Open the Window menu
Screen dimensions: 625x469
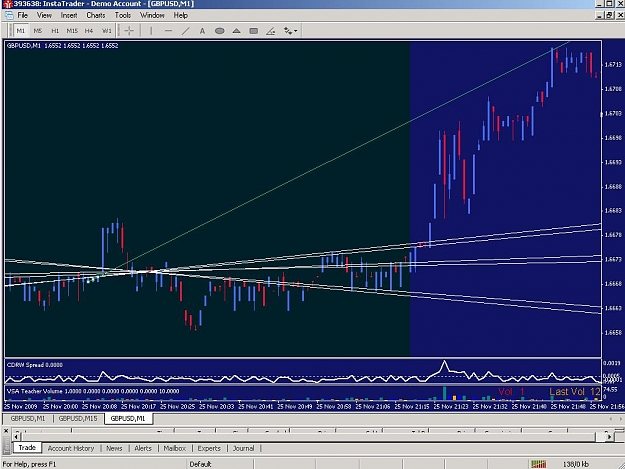(x=152, y=15)
